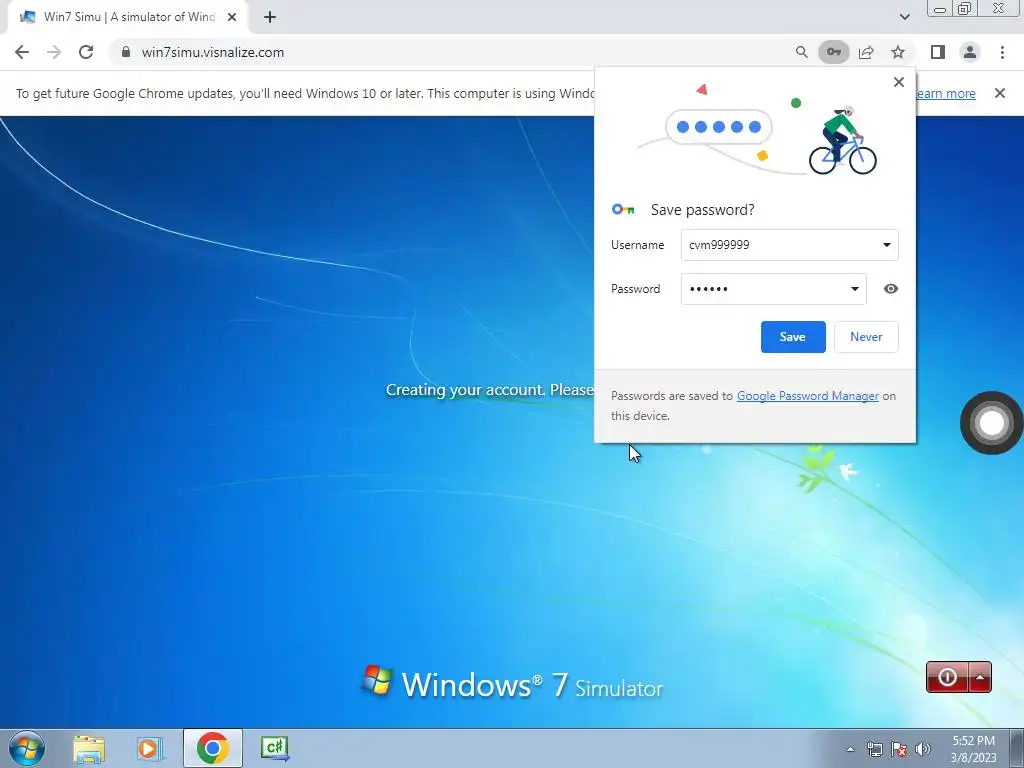
Task: Show hidden system tray icons
Action: (850, 749)
